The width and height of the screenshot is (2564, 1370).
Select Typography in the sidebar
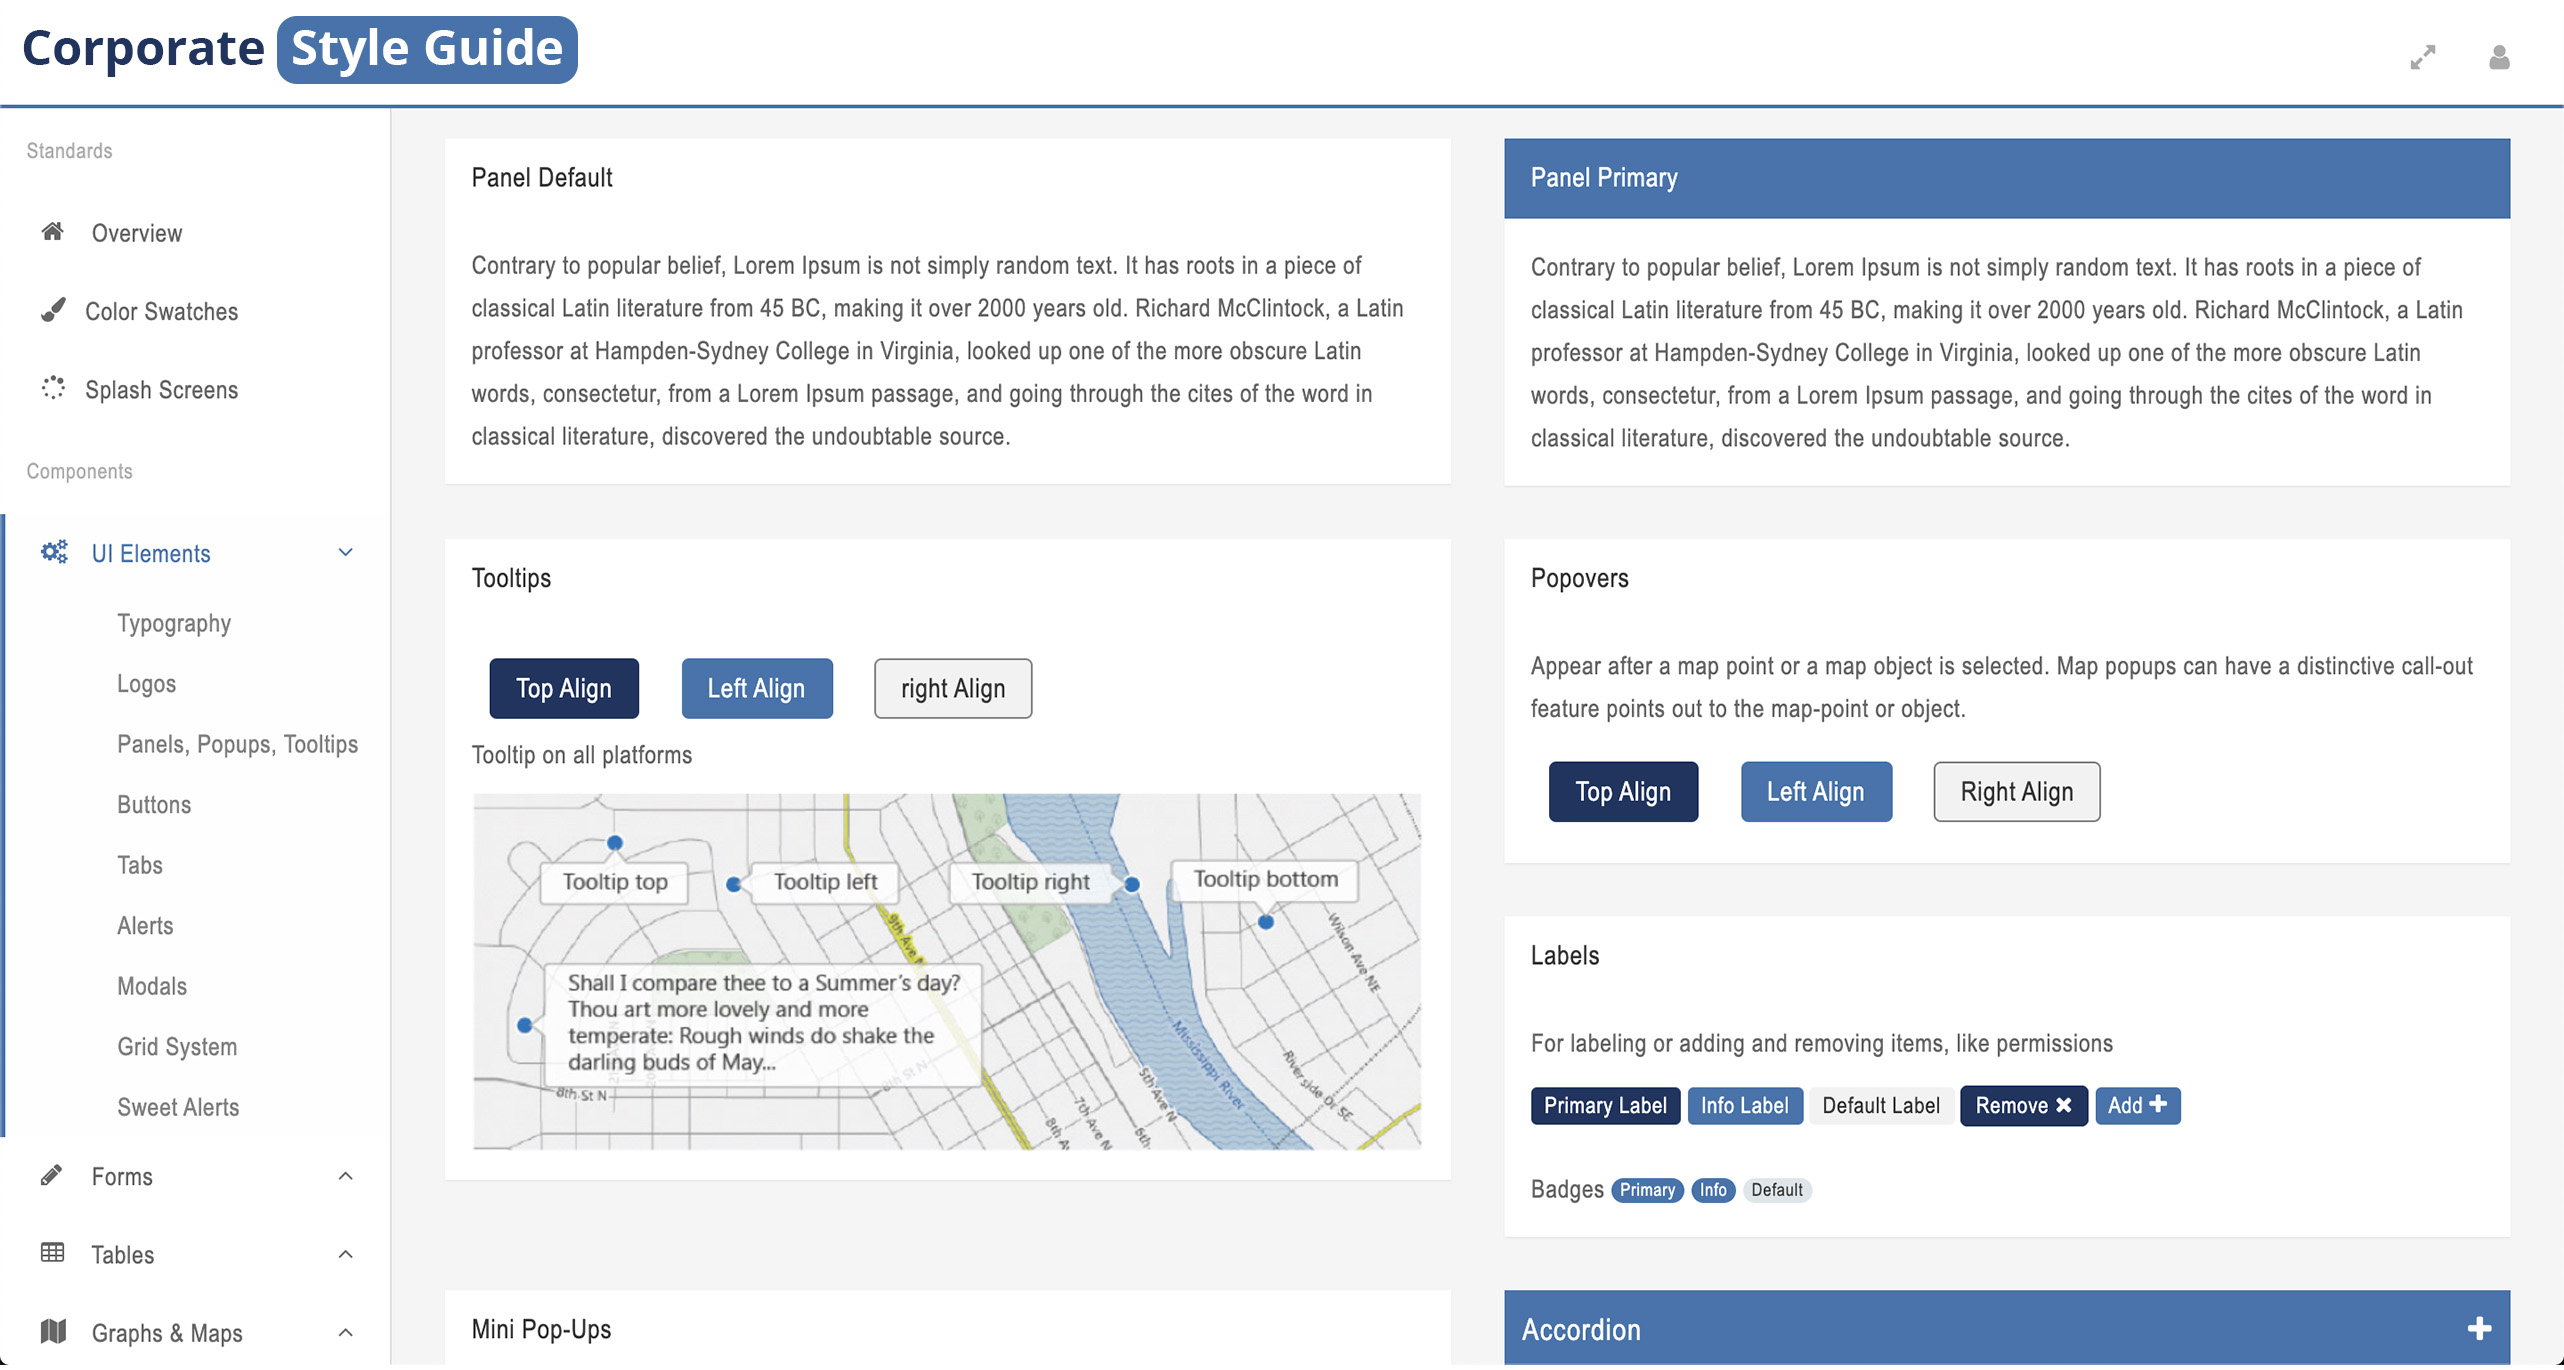(x=173, y=623)
